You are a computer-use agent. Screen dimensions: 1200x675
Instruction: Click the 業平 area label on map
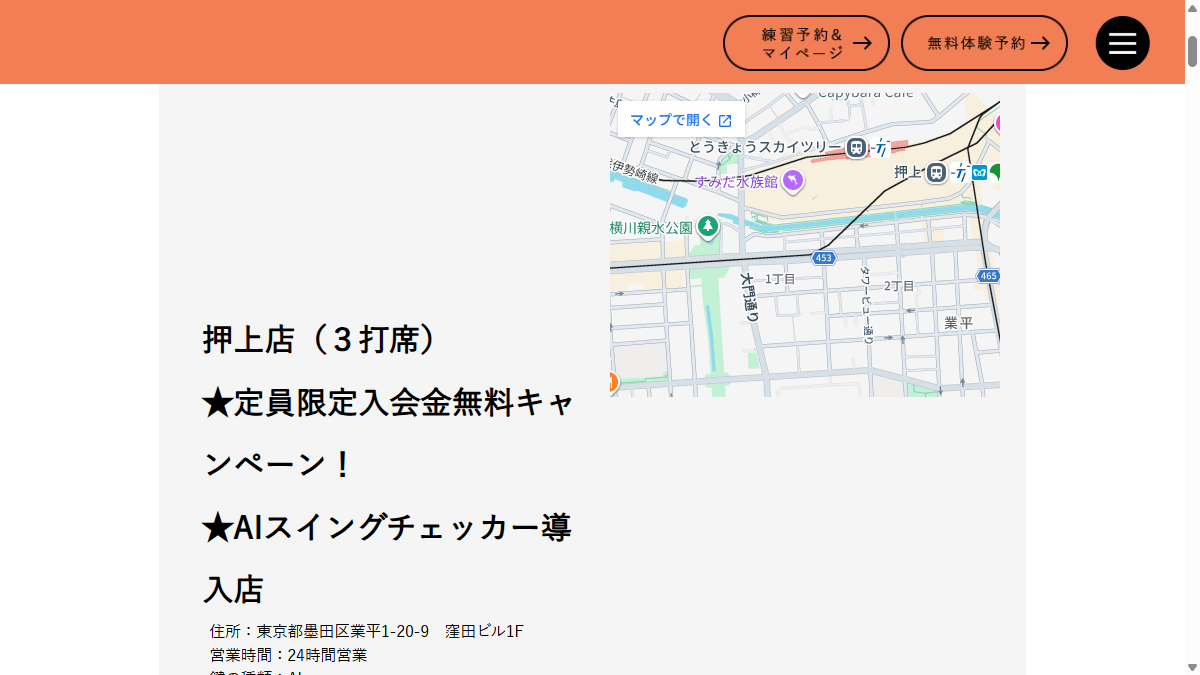(x=958, y=322)
